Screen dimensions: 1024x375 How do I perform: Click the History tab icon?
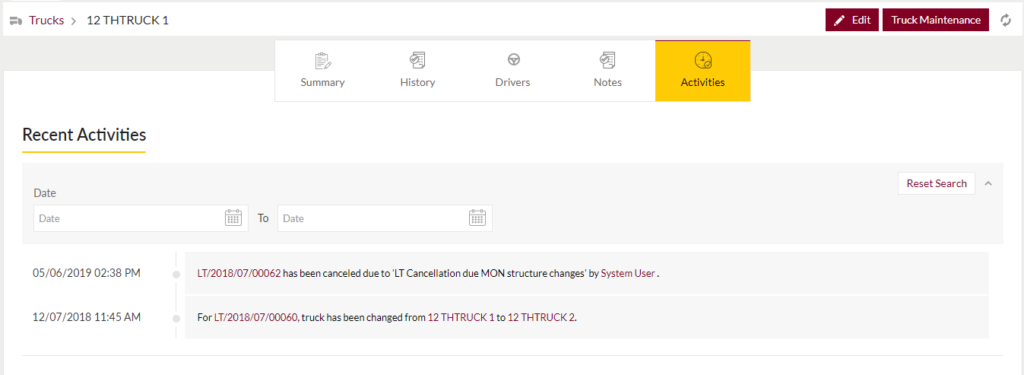click(x=417, y=61)
